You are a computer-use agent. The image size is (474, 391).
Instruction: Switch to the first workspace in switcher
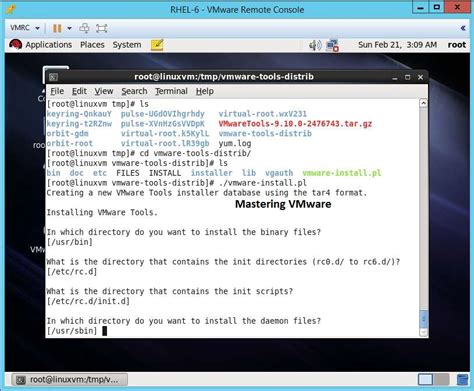coord(426,379)
